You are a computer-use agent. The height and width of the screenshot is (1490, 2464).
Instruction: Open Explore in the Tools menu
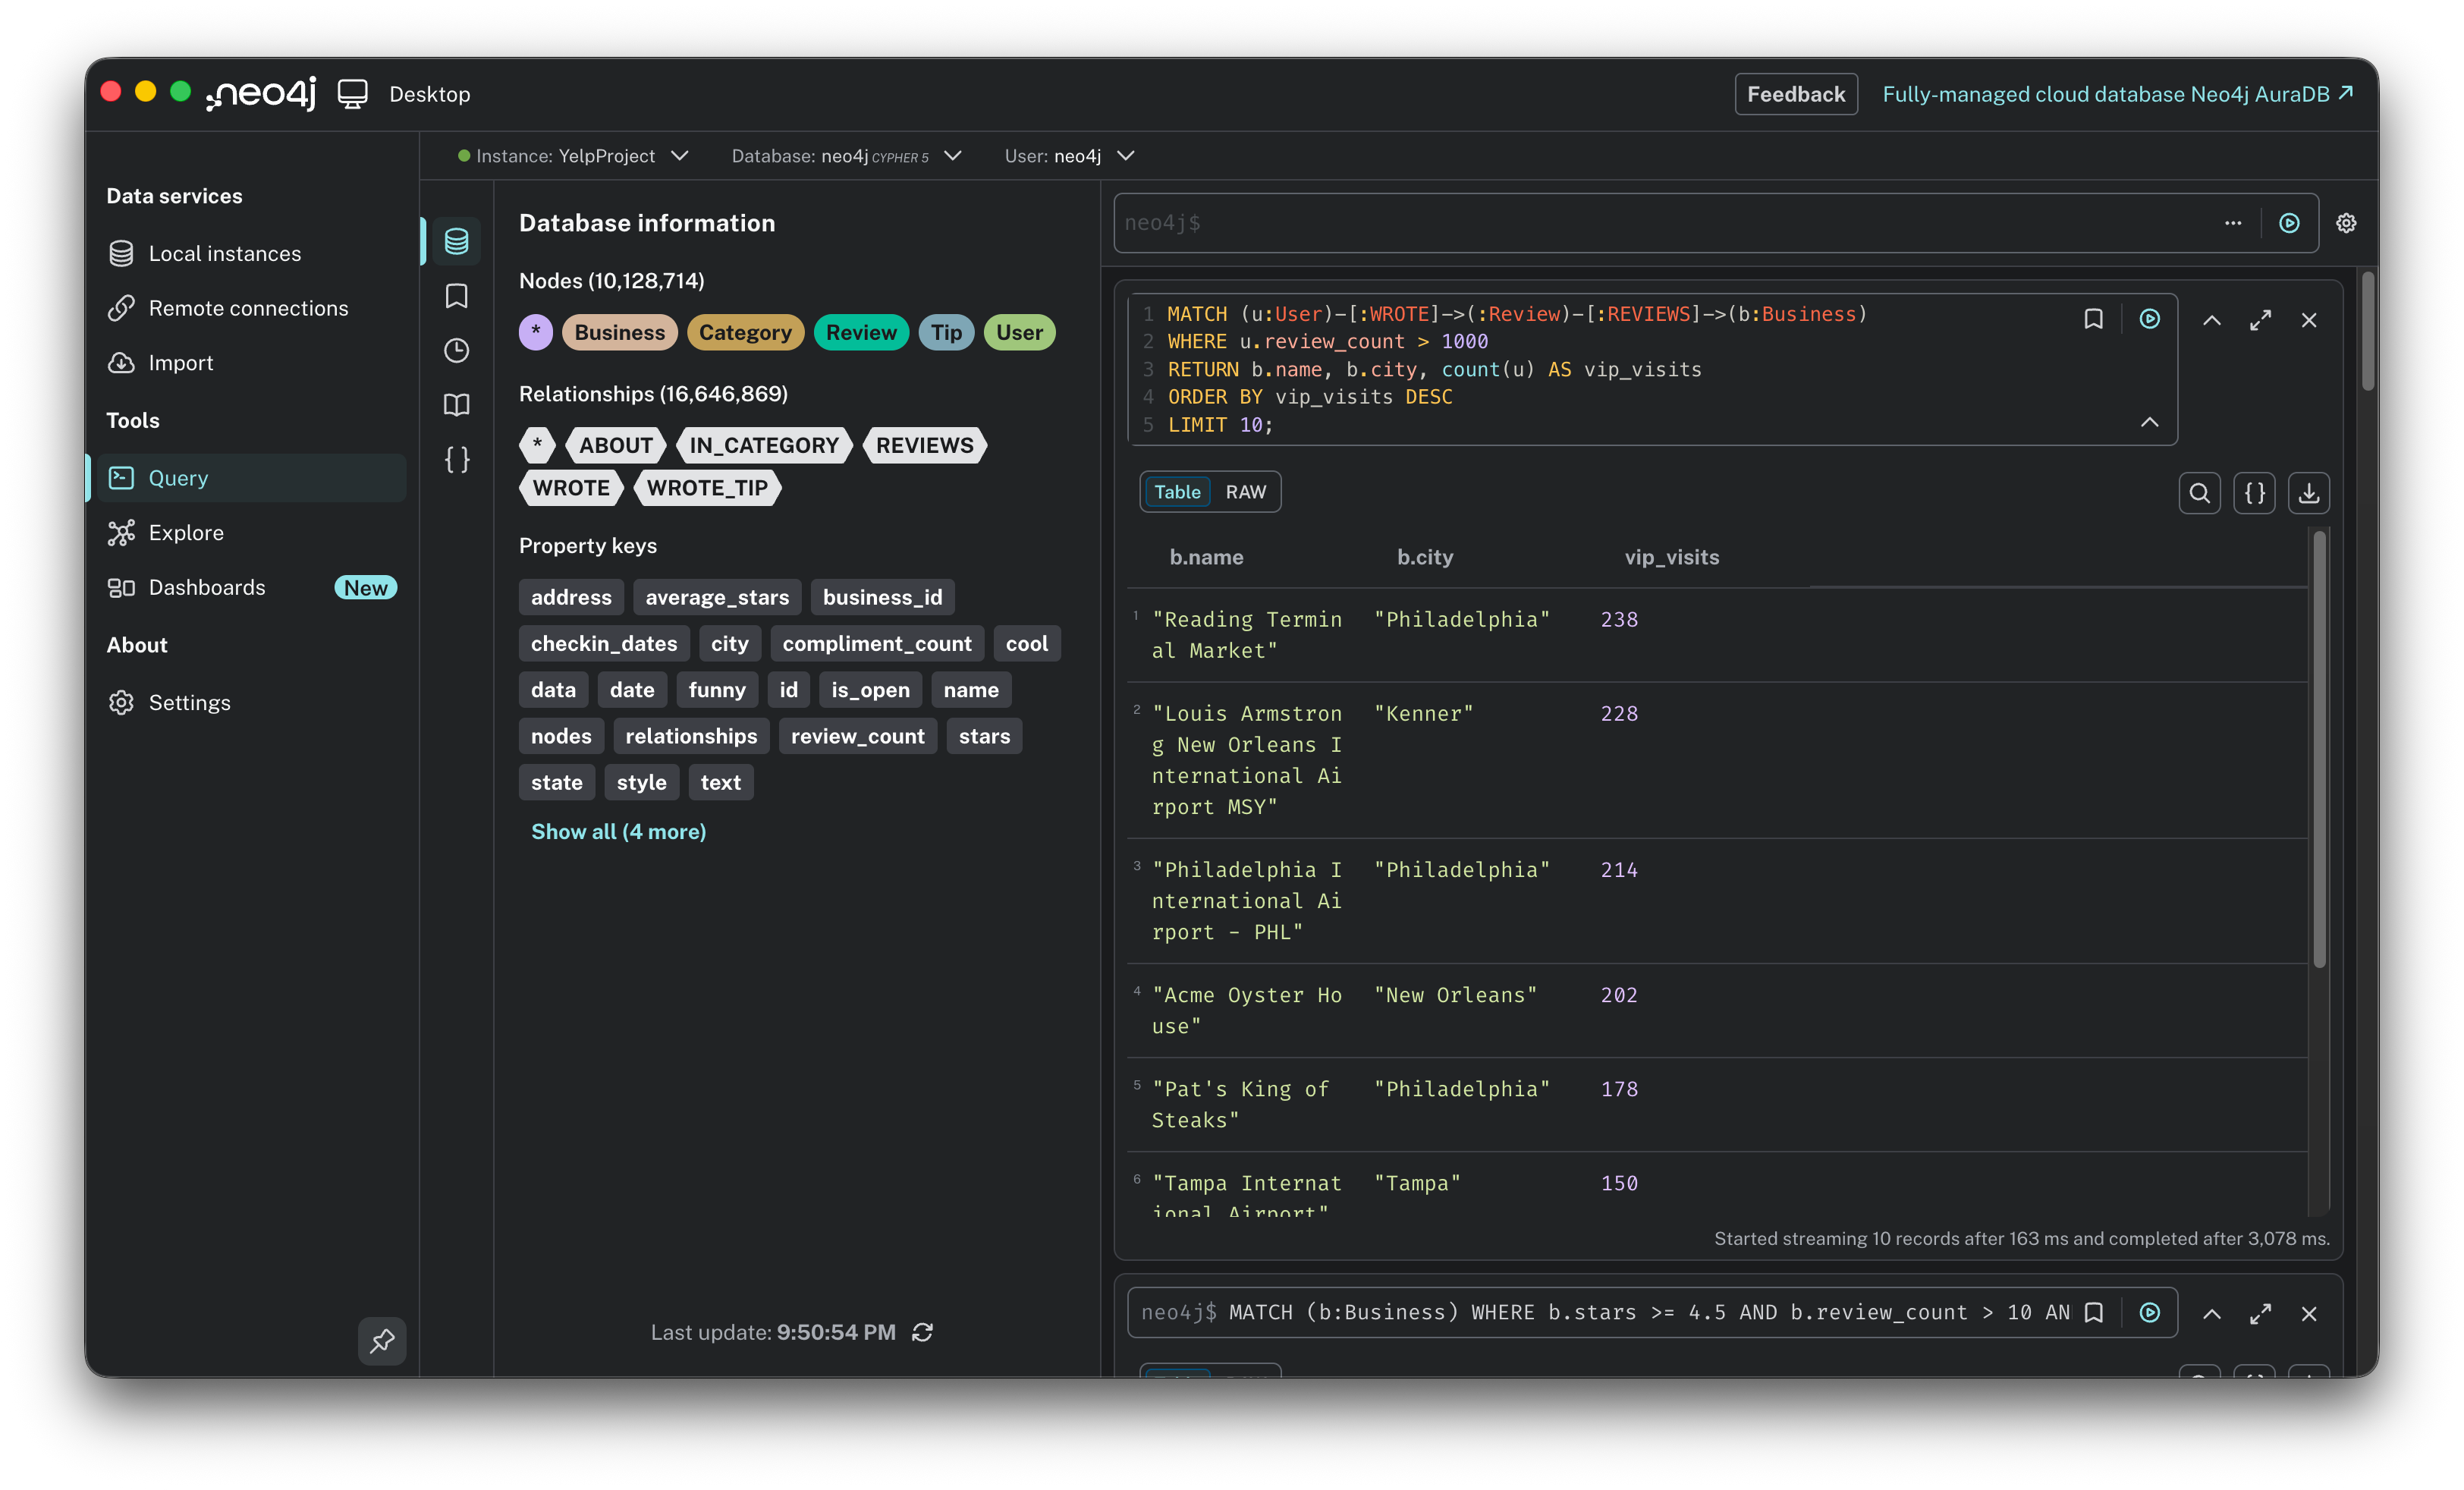coord(186,533)
